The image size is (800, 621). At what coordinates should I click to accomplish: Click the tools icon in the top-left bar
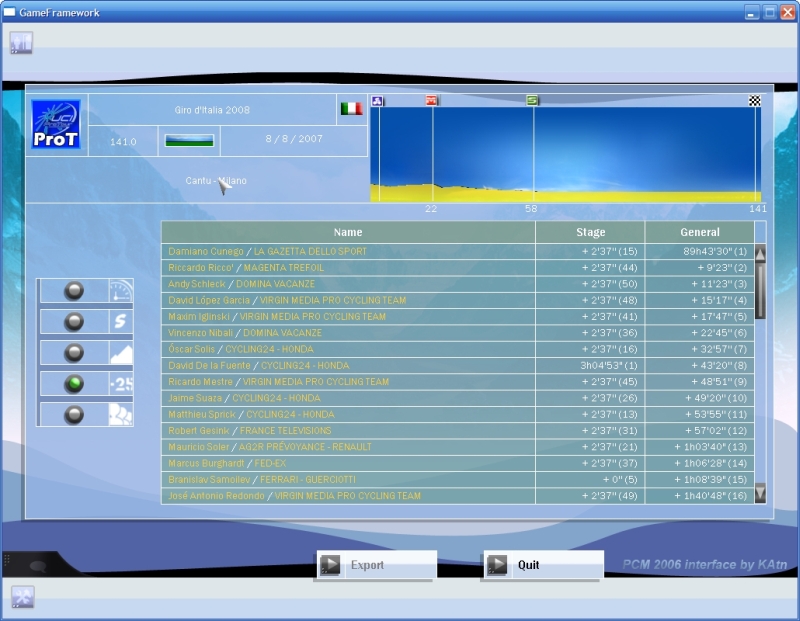(x=21, y=42)
